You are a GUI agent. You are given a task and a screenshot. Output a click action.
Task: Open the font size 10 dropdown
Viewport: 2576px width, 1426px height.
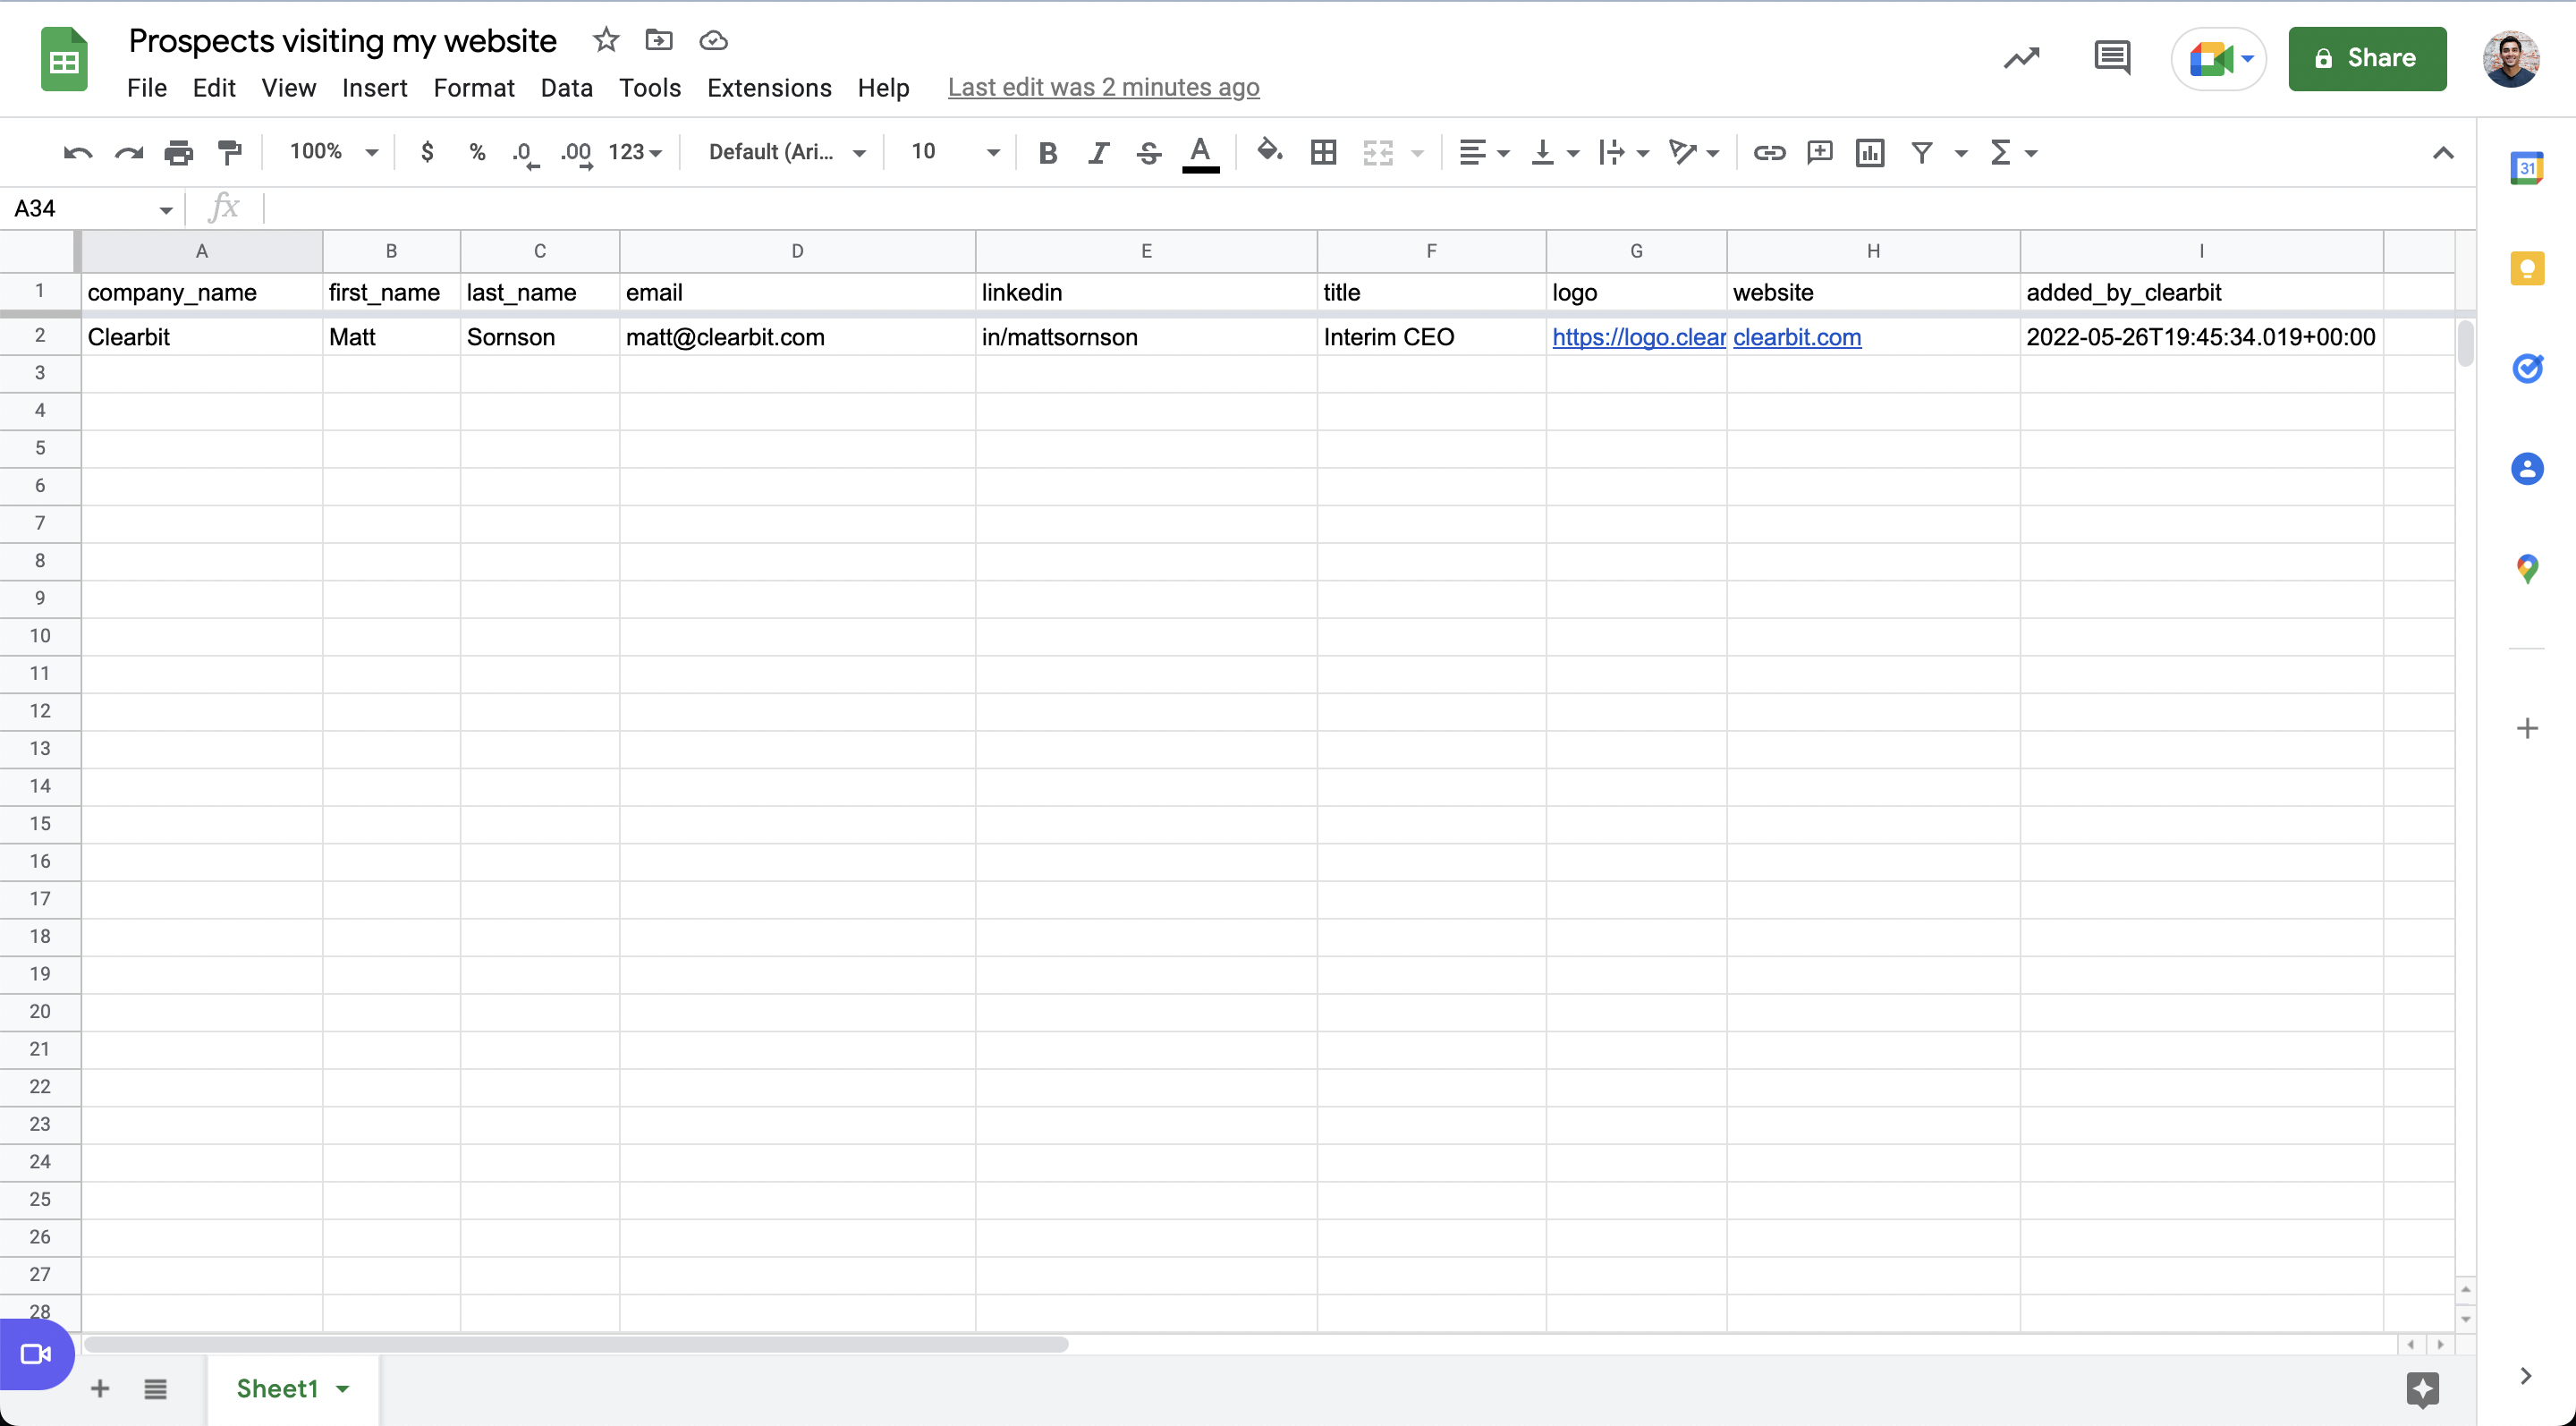pos(954,152)
